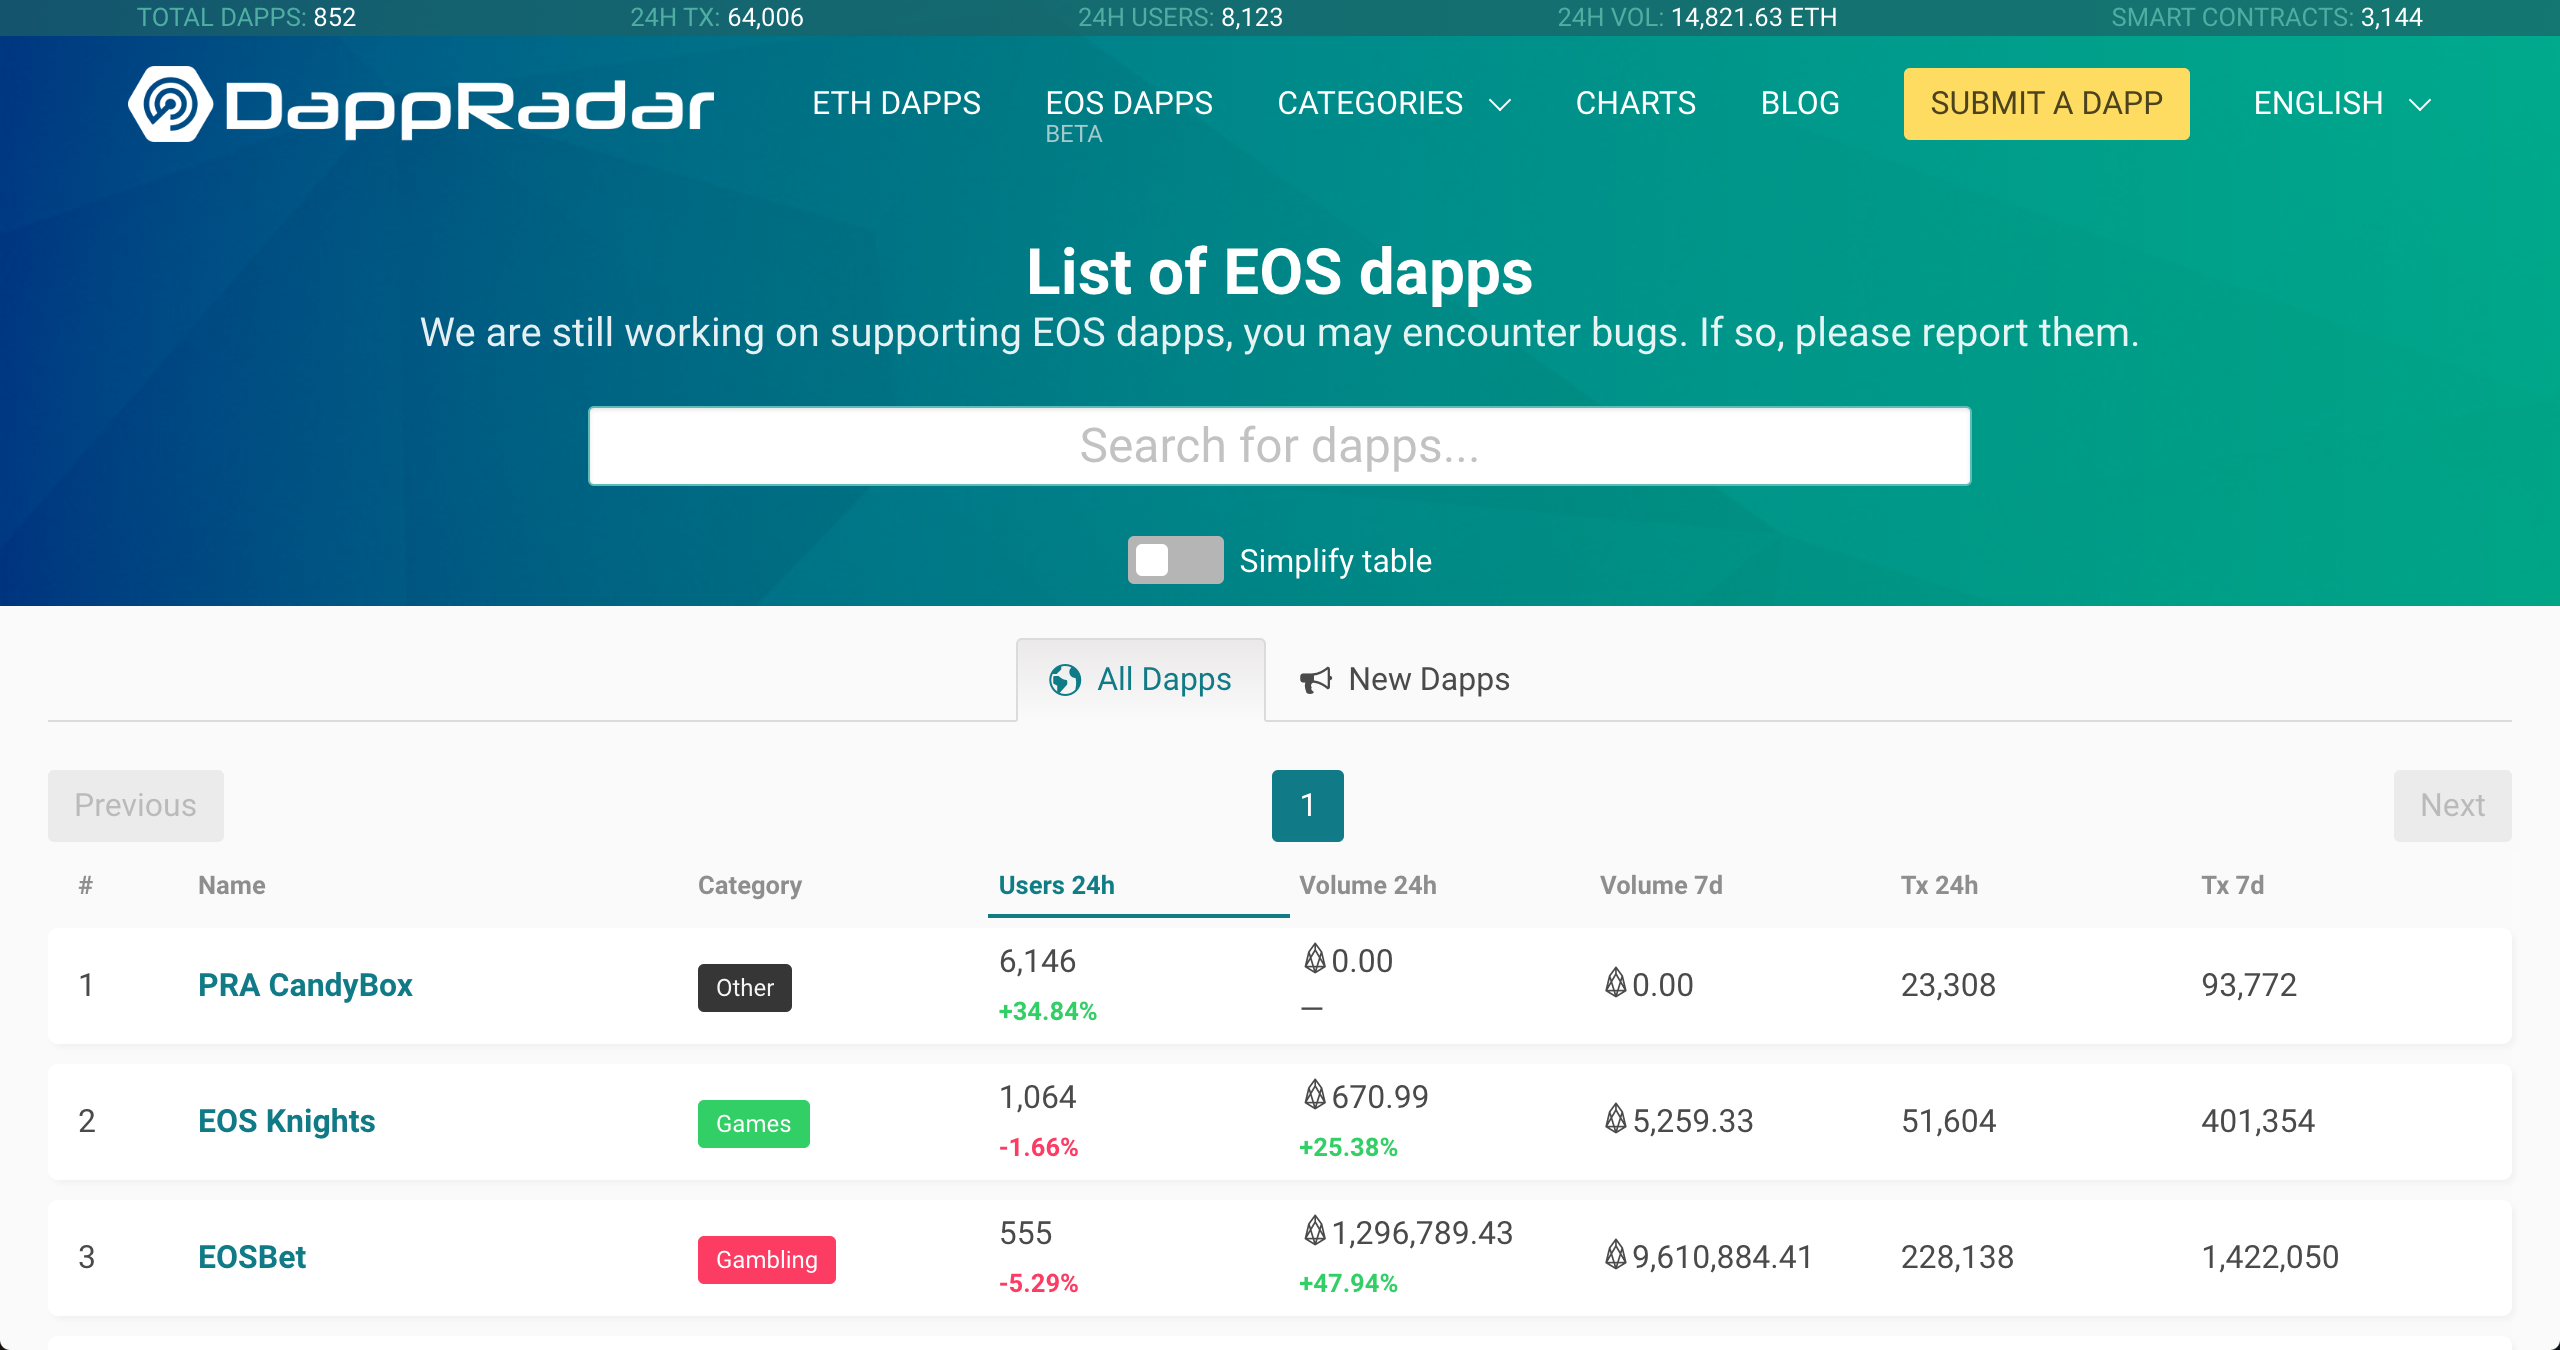Sort table by Volume 7d column
Image resolution: width=2560 pixels, height=1350 pixels.
click(1661, 885)
